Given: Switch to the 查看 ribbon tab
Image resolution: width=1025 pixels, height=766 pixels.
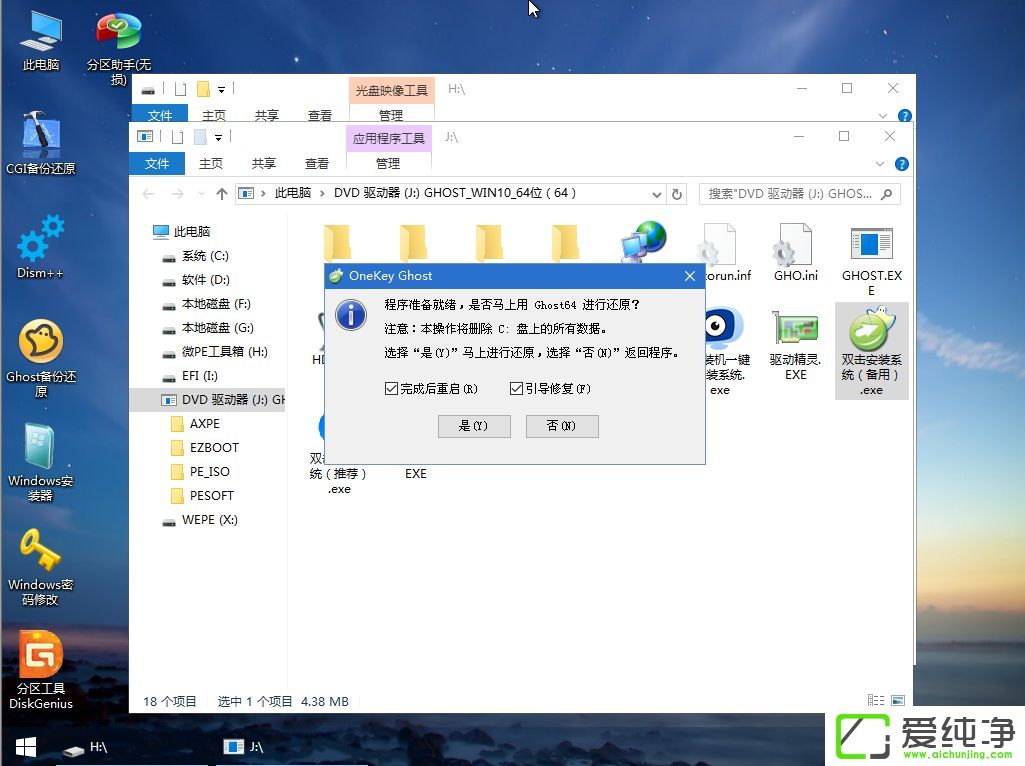Looking at the screenshot, I should 317,163.
